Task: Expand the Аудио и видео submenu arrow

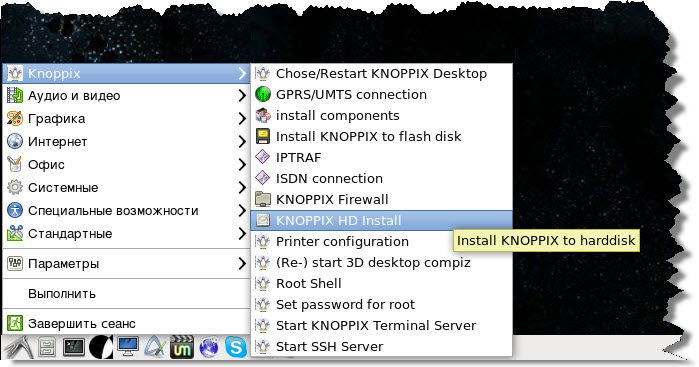Action: tap(242, 95)
